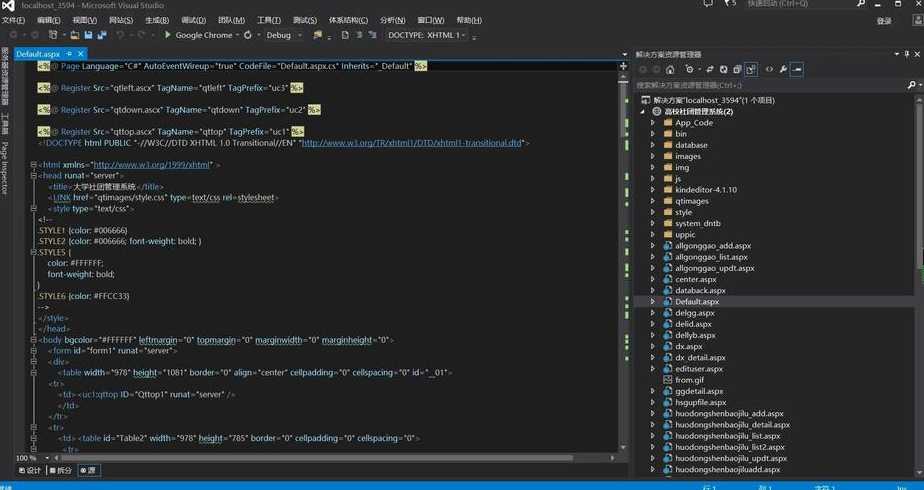Click Solution Explorer Properties wrench icon

pos(783,69)
